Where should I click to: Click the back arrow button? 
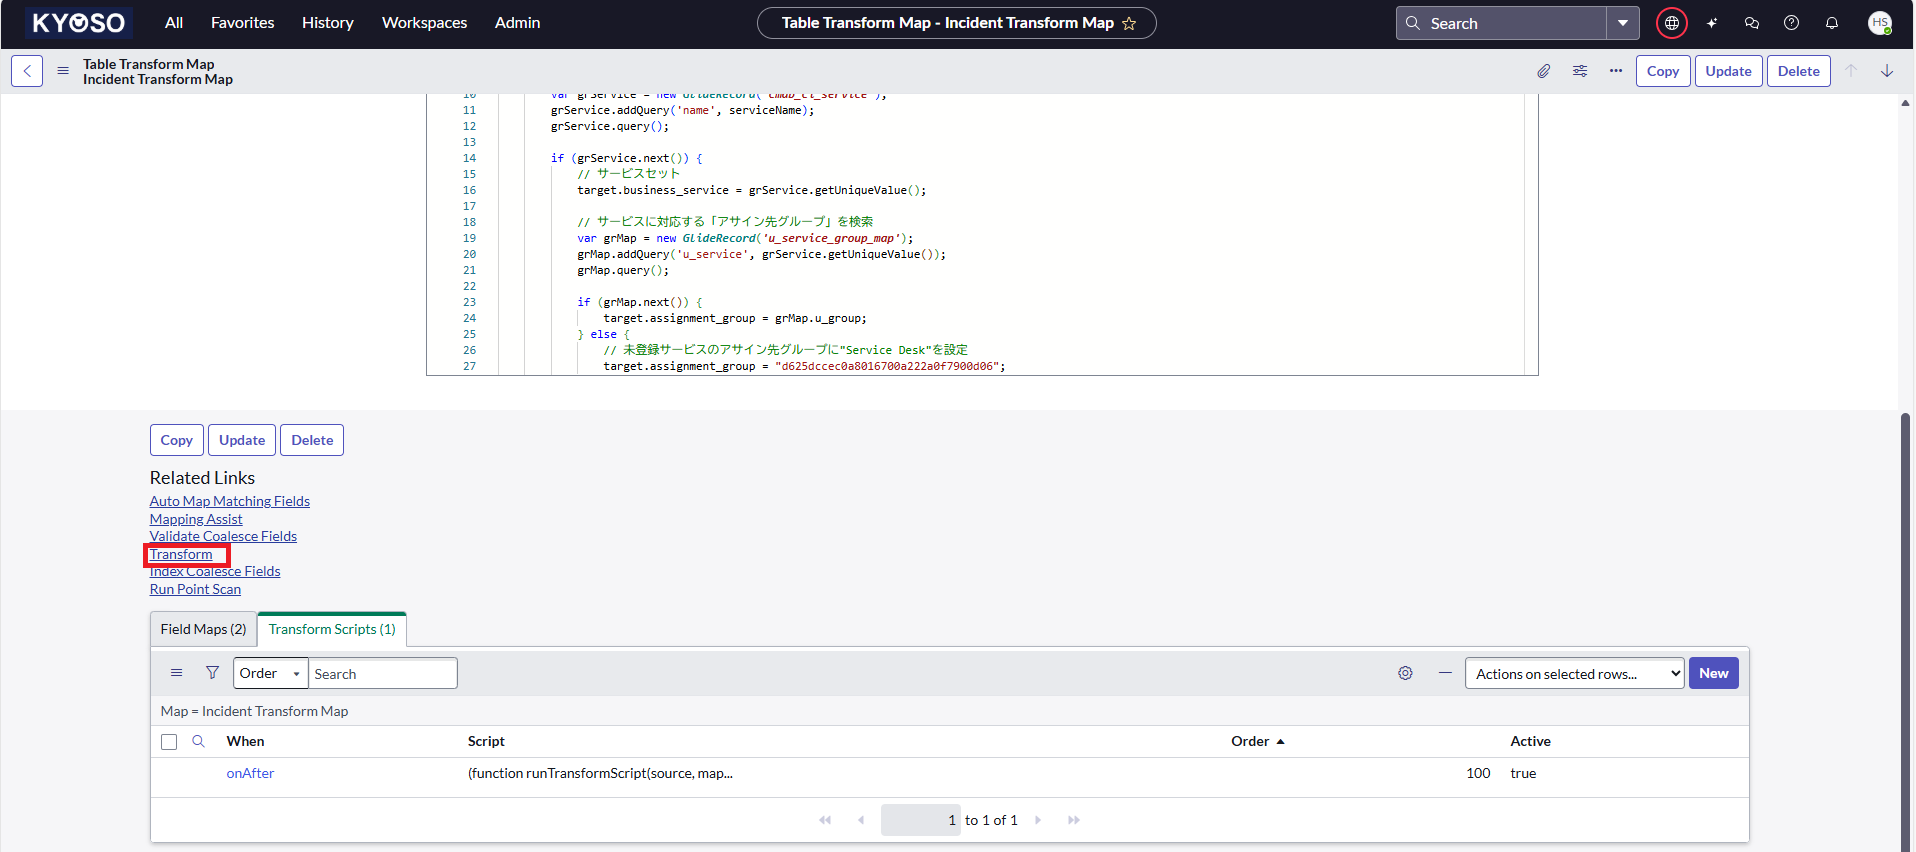(27, 71)
